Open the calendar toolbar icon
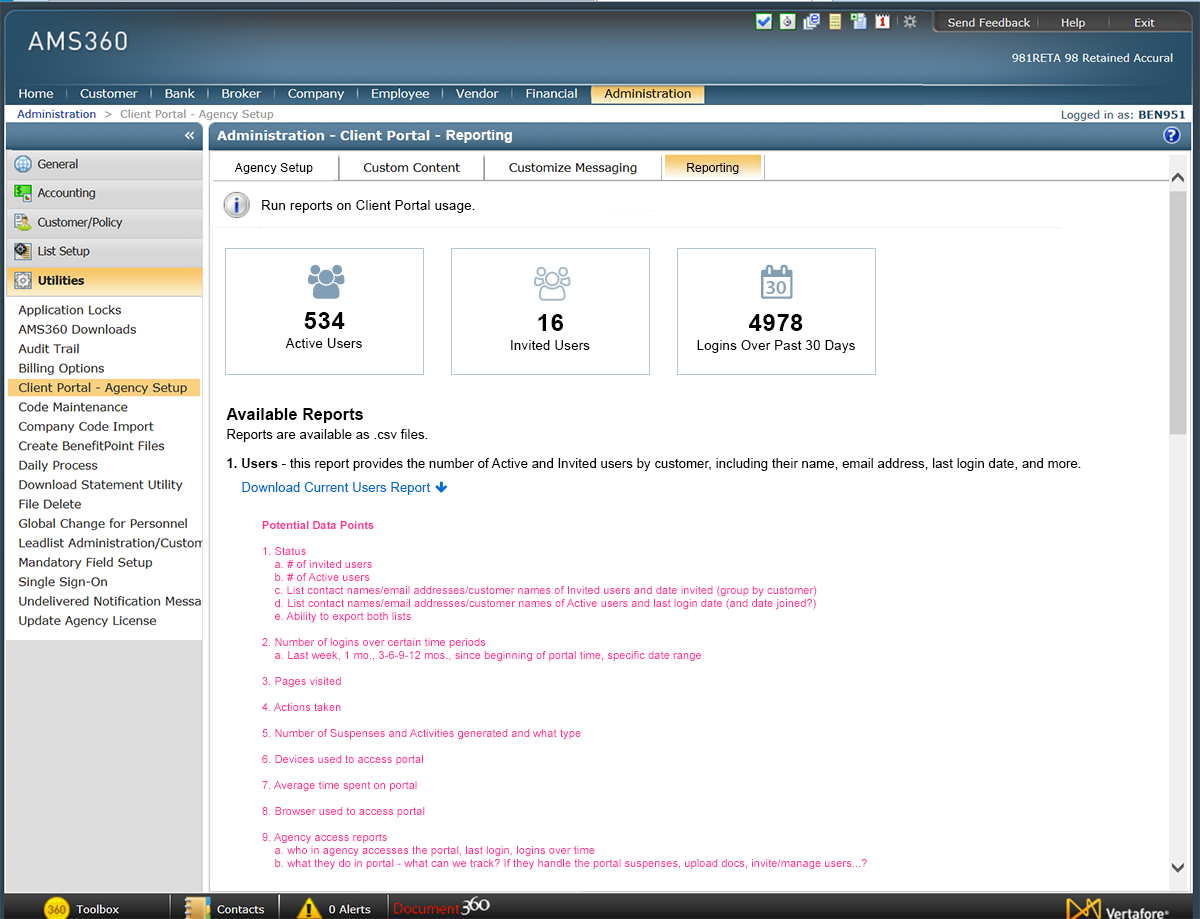1200x919 pixels. (x=883, y=21)
